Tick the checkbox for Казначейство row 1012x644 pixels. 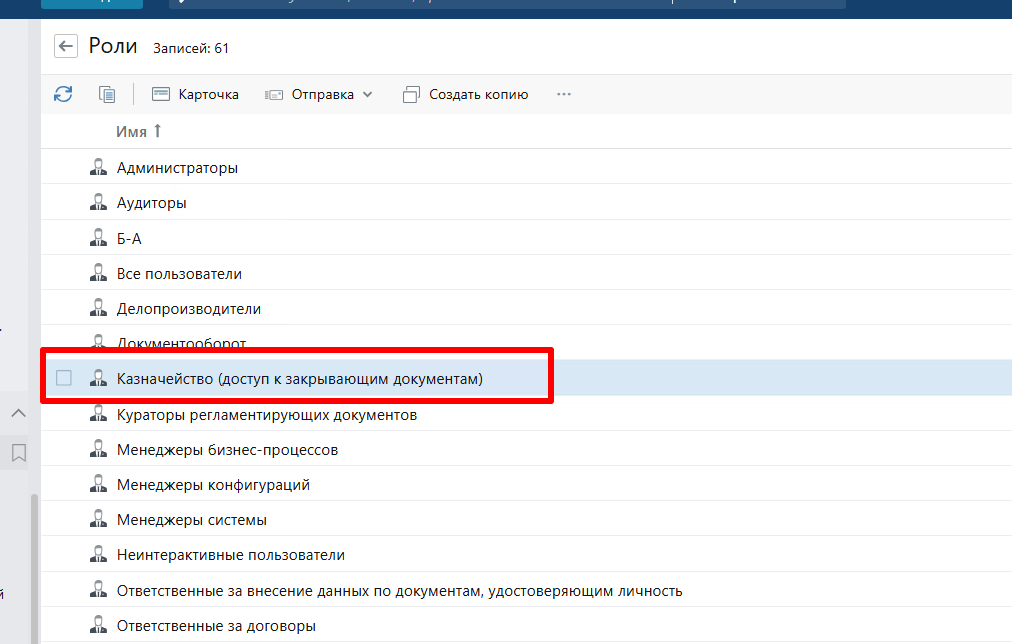tap(64, 378)
